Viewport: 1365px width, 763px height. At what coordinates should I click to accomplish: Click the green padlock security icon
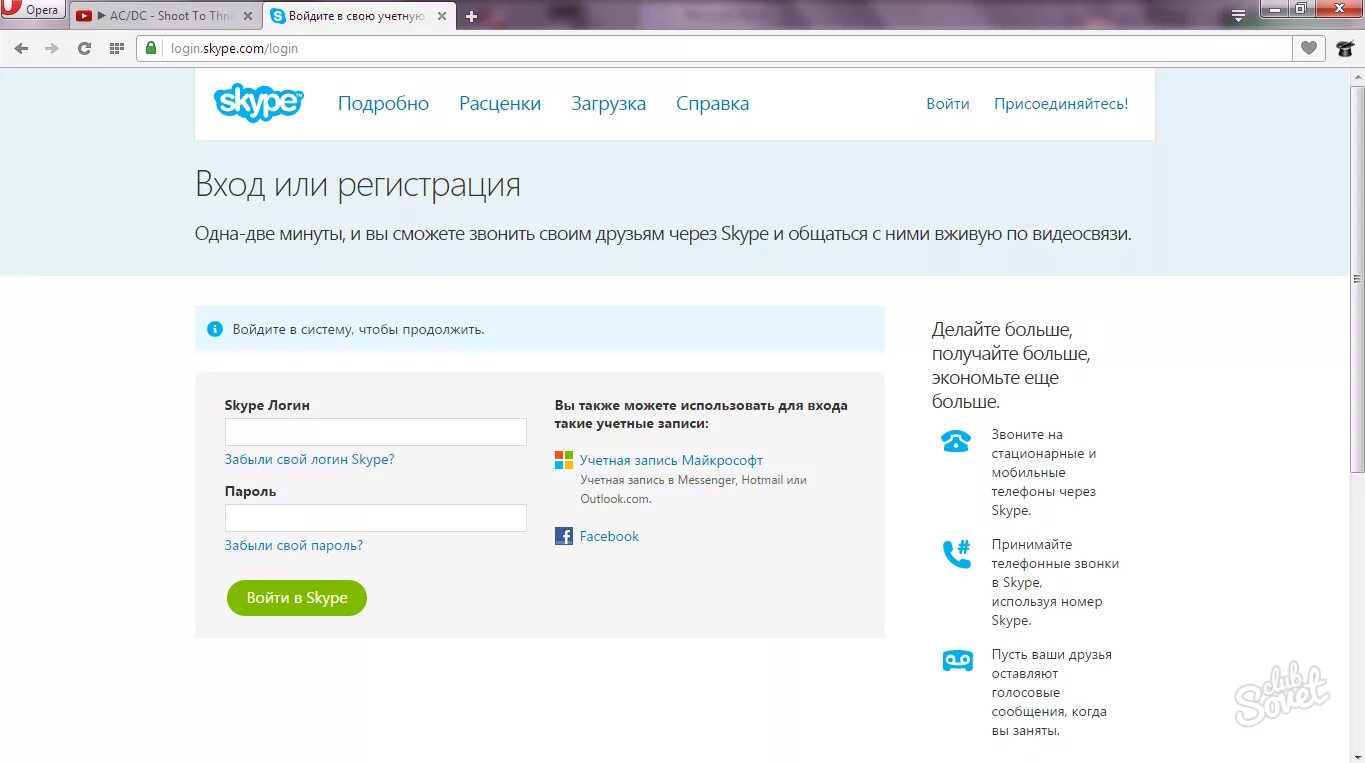152,48
